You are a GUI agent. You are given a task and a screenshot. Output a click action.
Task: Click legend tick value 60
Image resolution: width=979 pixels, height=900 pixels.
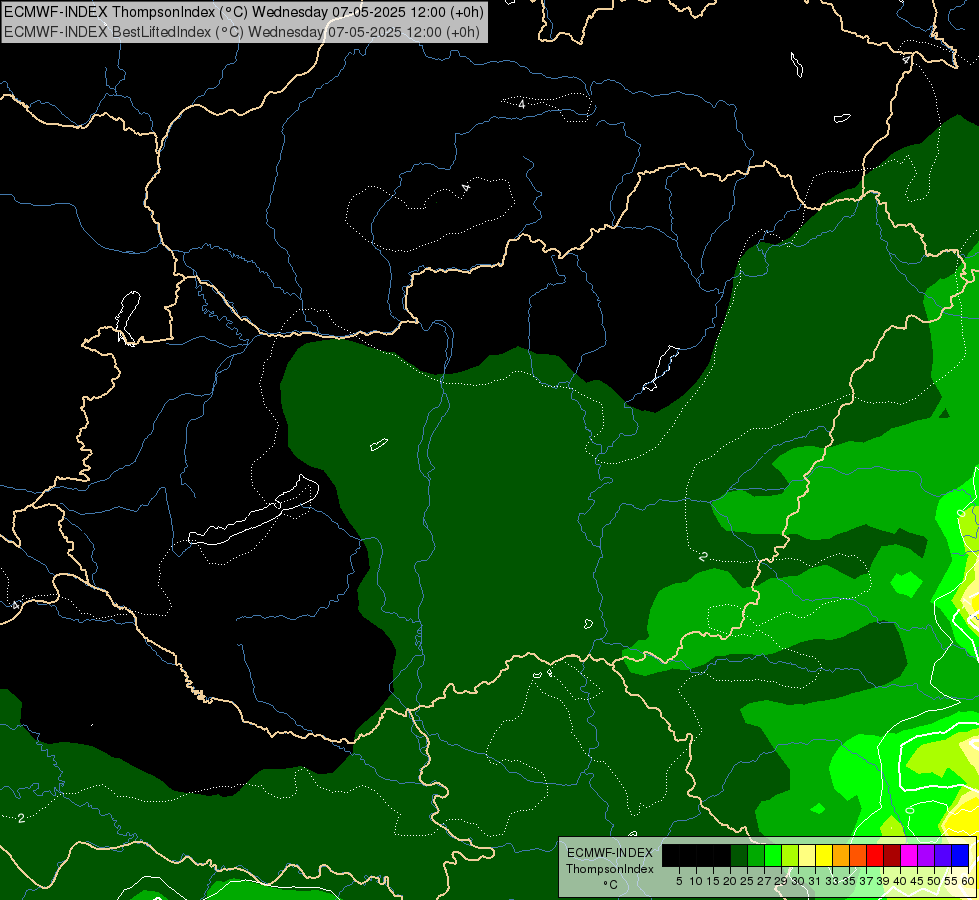coord(968,881)
